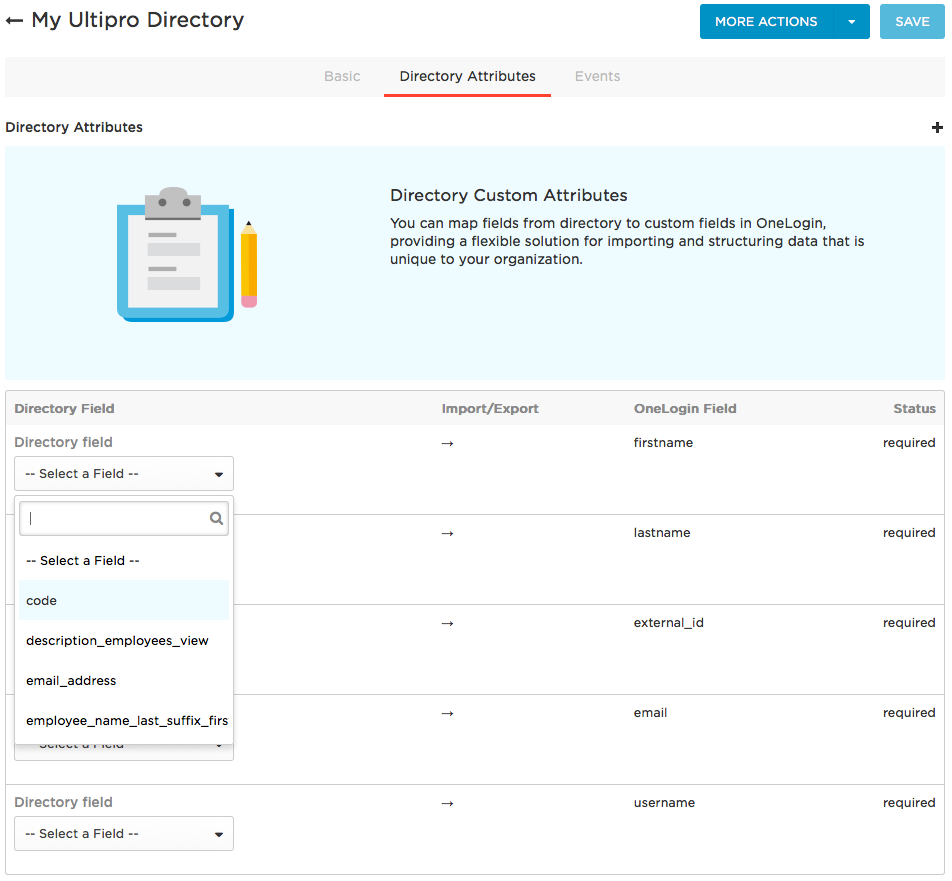Open the firstname Select a Field dropdown

[x=124, y=474]
